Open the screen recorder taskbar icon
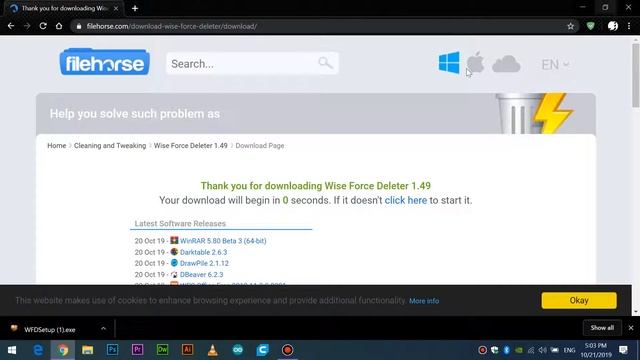 [287, 350]
